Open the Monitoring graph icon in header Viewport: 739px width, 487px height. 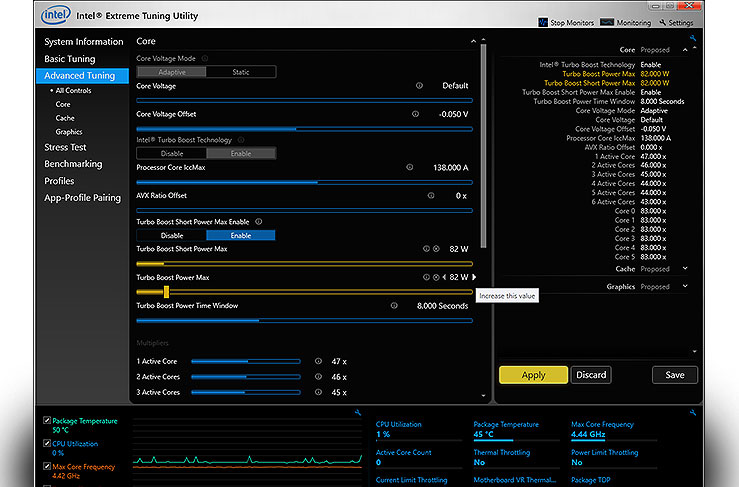click(607, 22)
